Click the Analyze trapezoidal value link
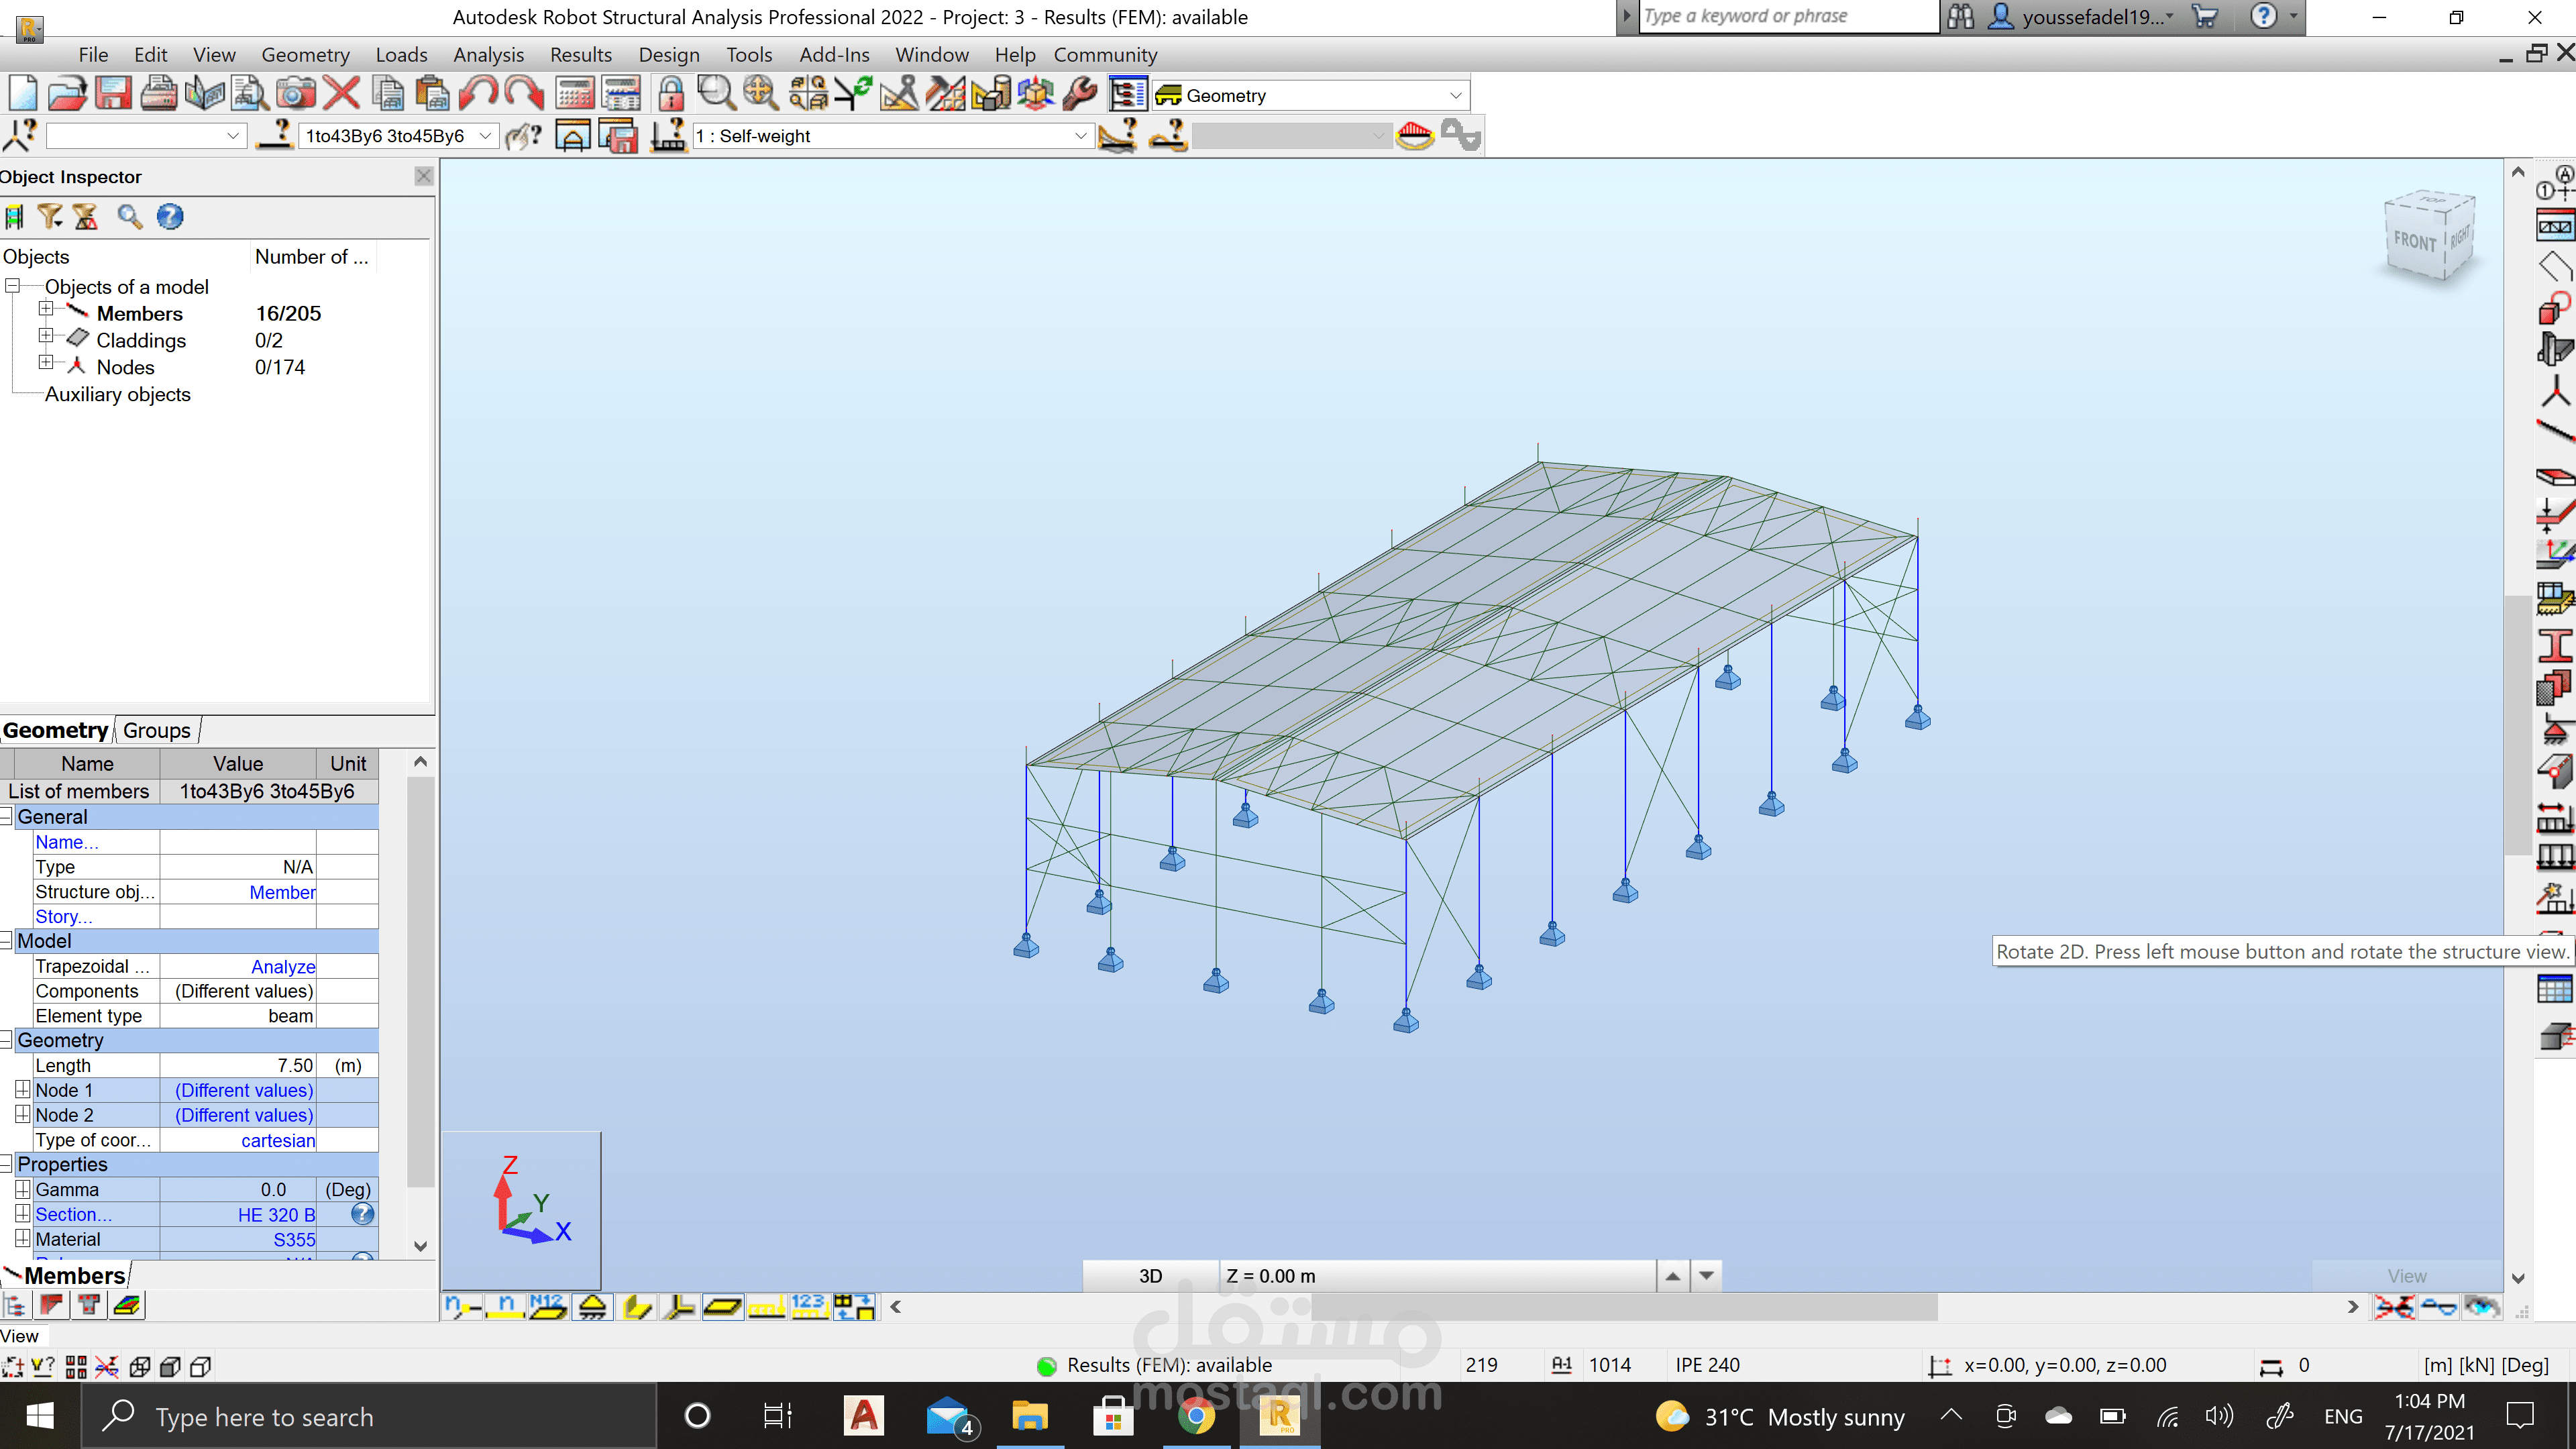The height and width of the screenshot is (1449, 2576). [283, 967]
